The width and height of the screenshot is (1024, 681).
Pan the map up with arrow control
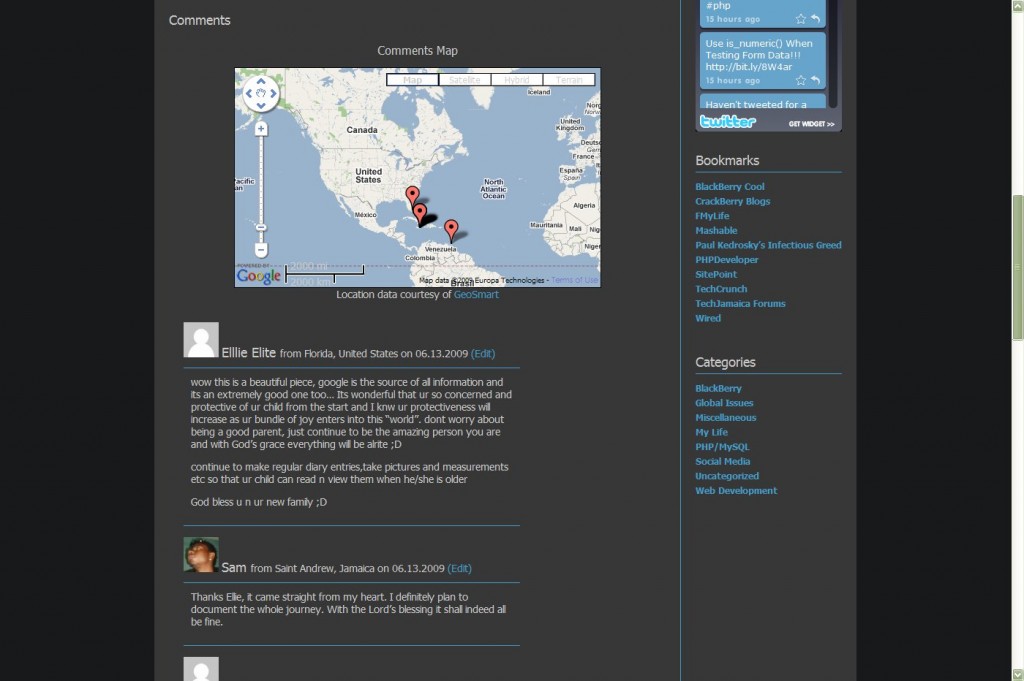[x=261, y=82]
